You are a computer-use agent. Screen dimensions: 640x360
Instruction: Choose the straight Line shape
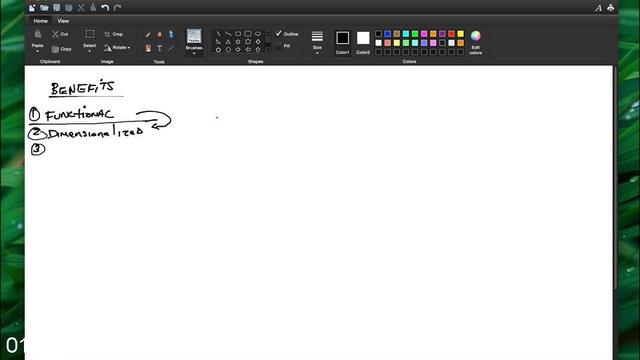[x=218, y=34]
